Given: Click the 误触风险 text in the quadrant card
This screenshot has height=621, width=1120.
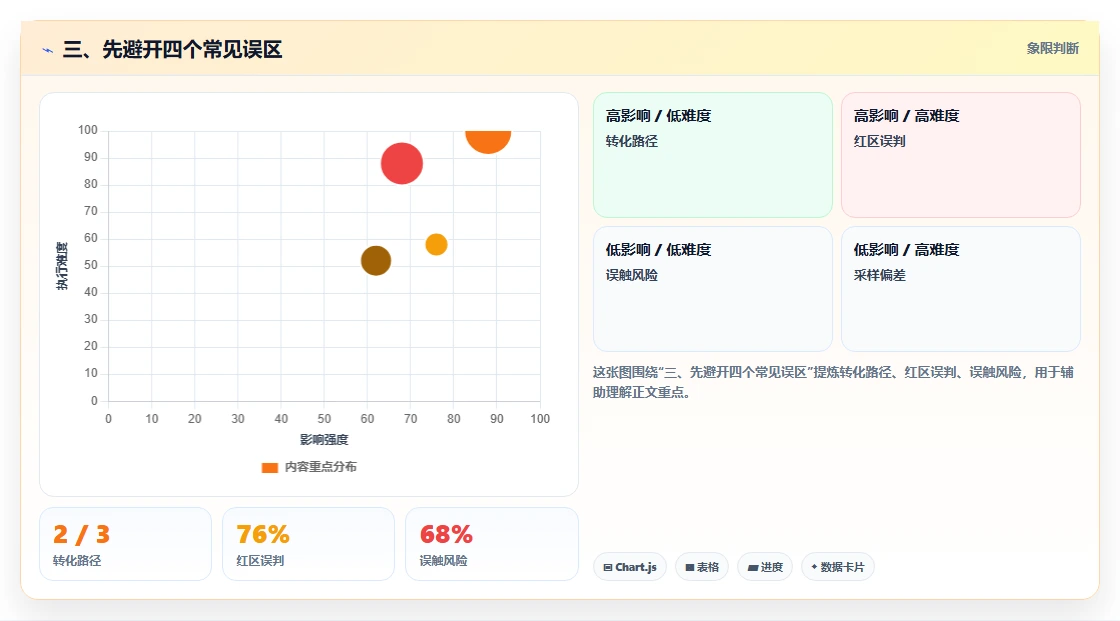Looking at the screenshot, I should click(631, 275).
